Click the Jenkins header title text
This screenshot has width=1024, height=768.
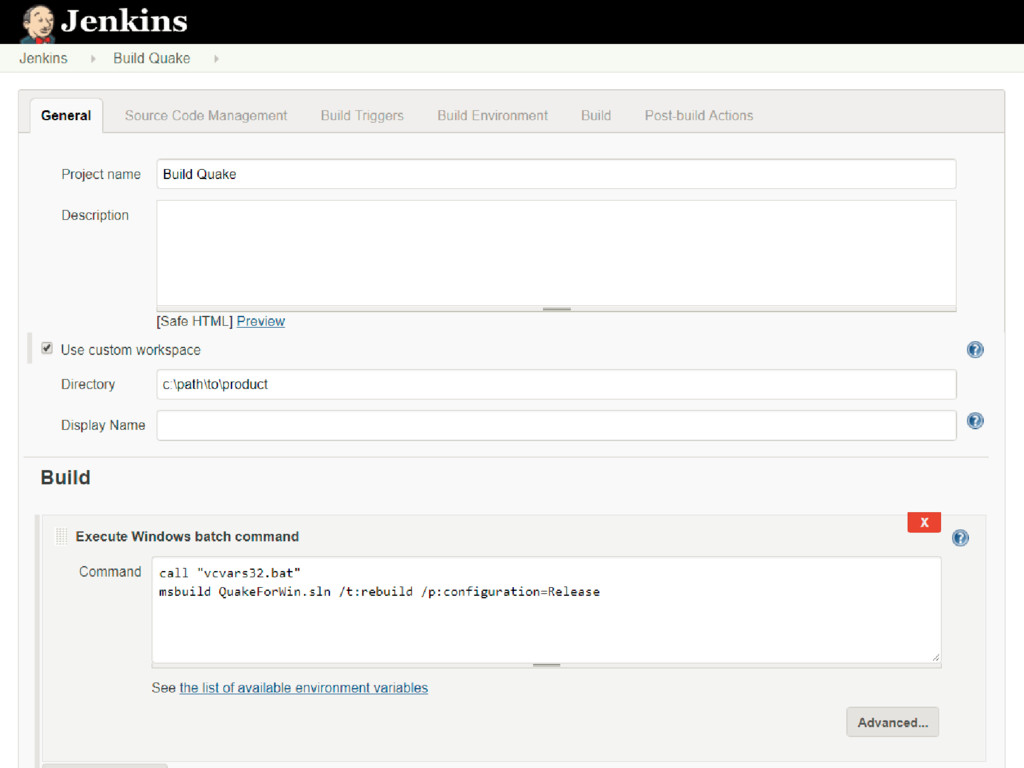point(124,21)
